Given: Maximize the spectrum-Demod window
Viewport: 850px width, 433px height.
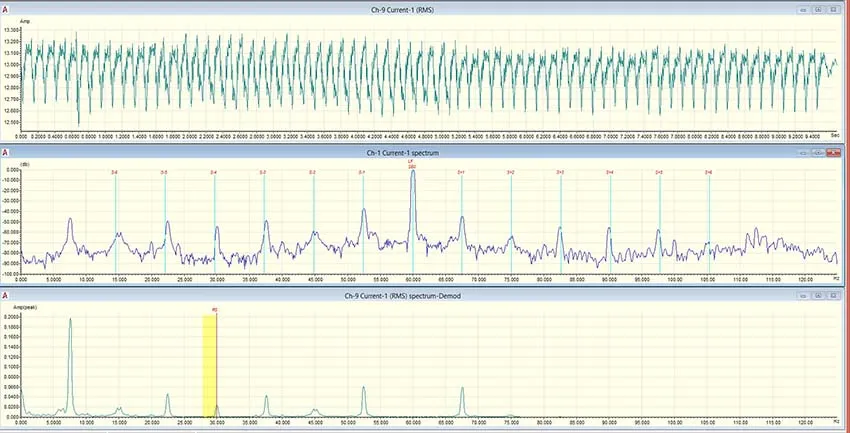Looking at the screenshot, I should (x=819, y=296).
